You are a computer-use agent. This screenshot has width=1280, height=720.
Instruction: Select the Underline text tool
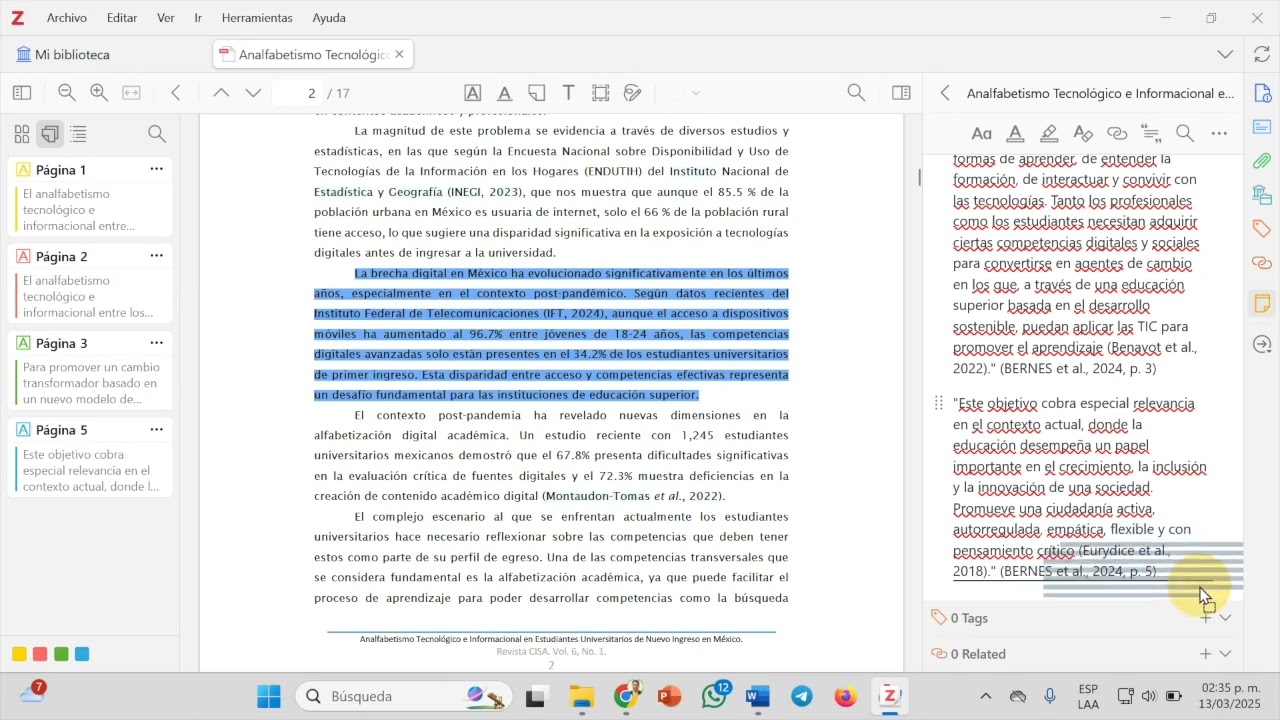tap(505, 93)
